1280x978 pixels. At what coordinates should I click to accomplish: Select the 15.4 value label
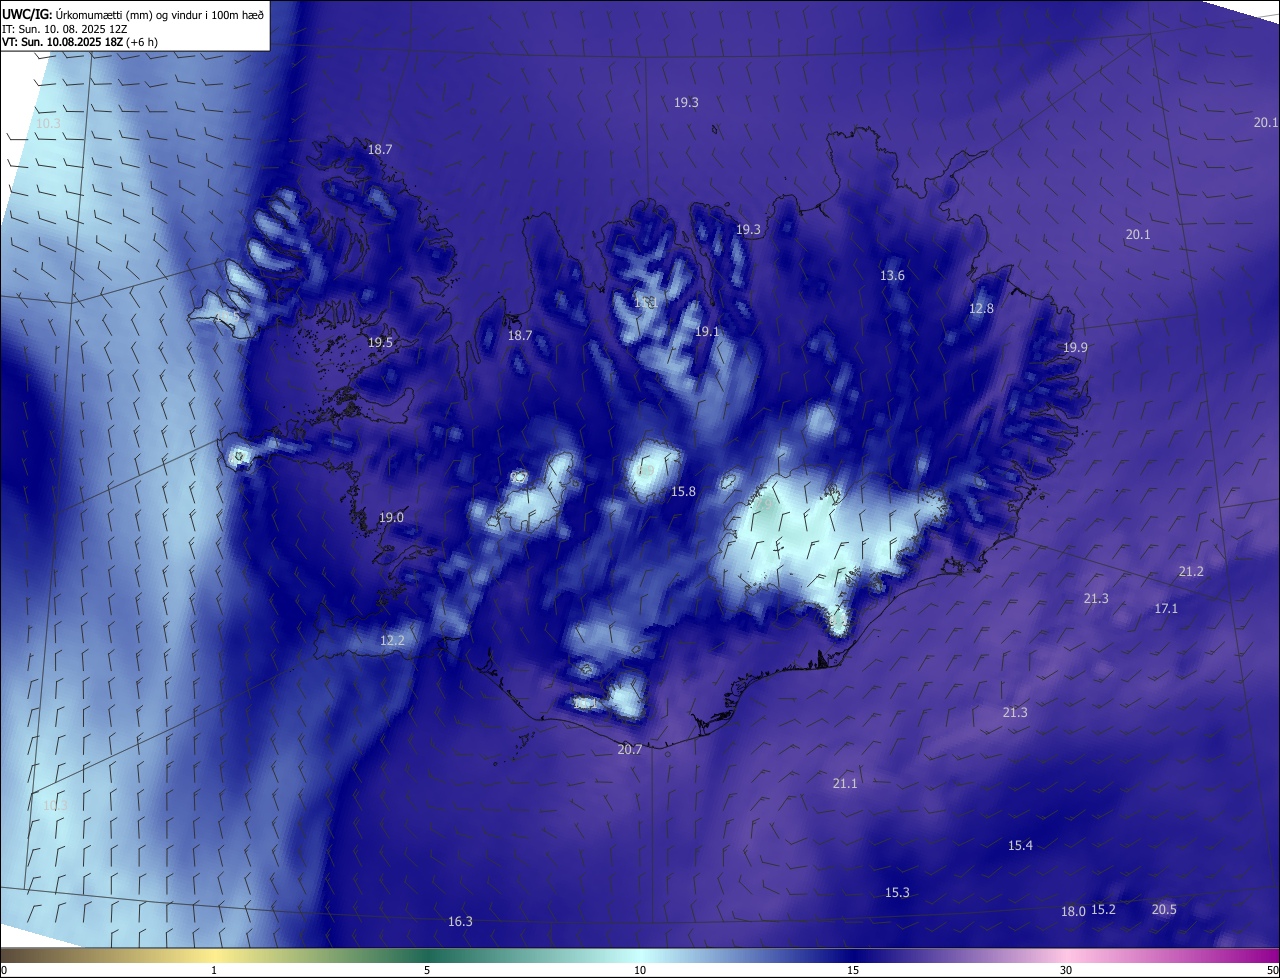click(x=1020, y=846)
